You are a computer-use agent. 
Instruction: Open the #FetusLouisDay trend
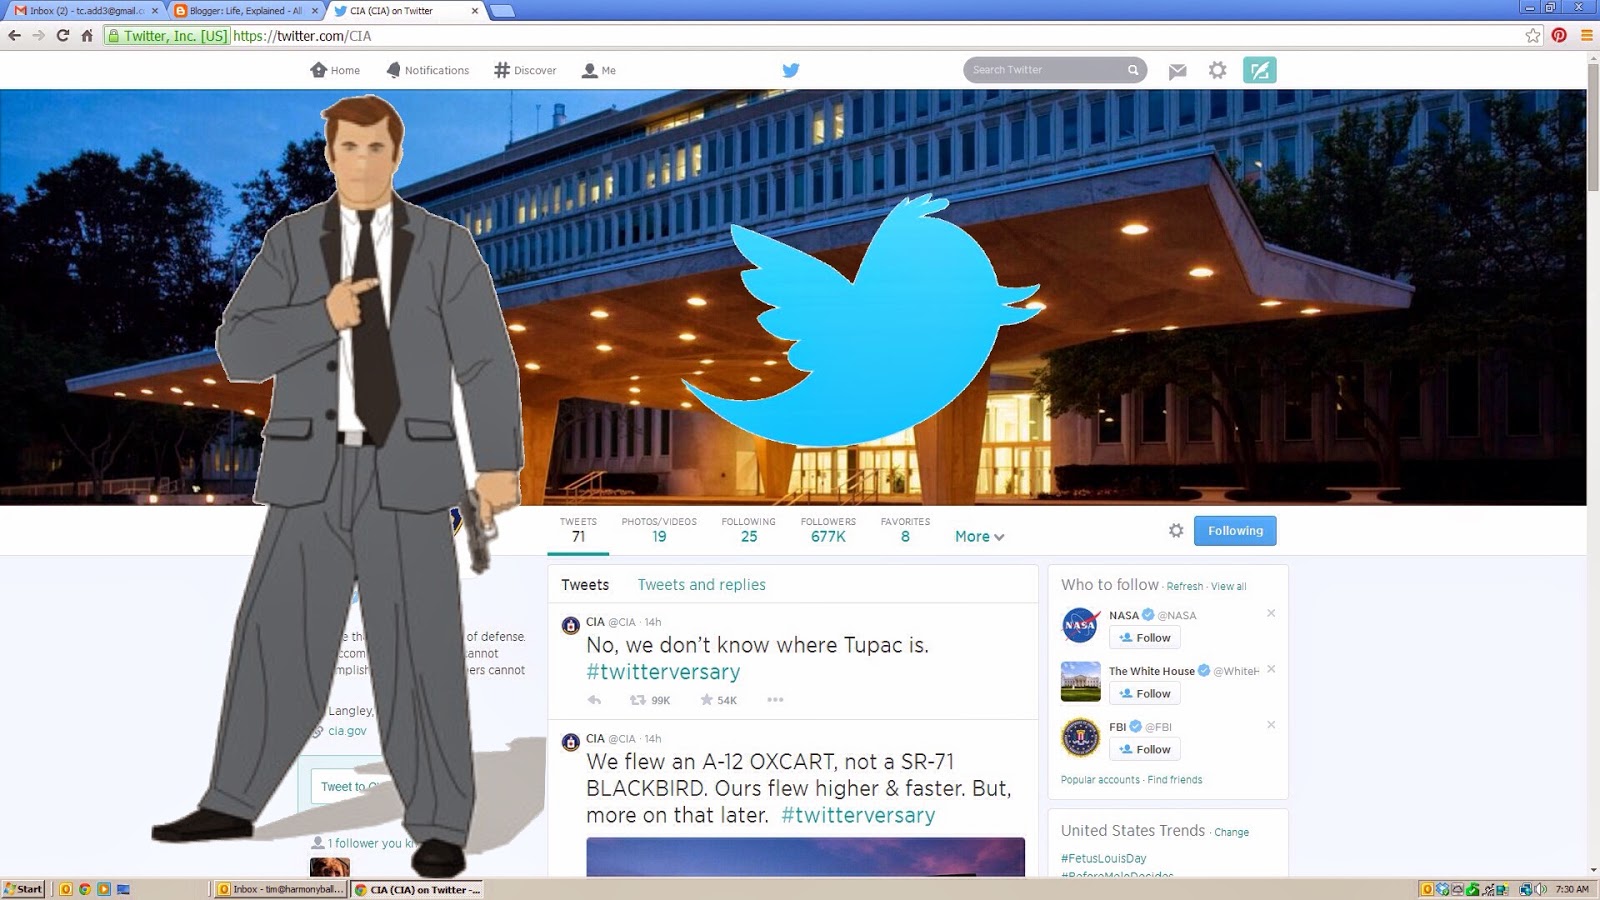click(x=1104, y=858)
